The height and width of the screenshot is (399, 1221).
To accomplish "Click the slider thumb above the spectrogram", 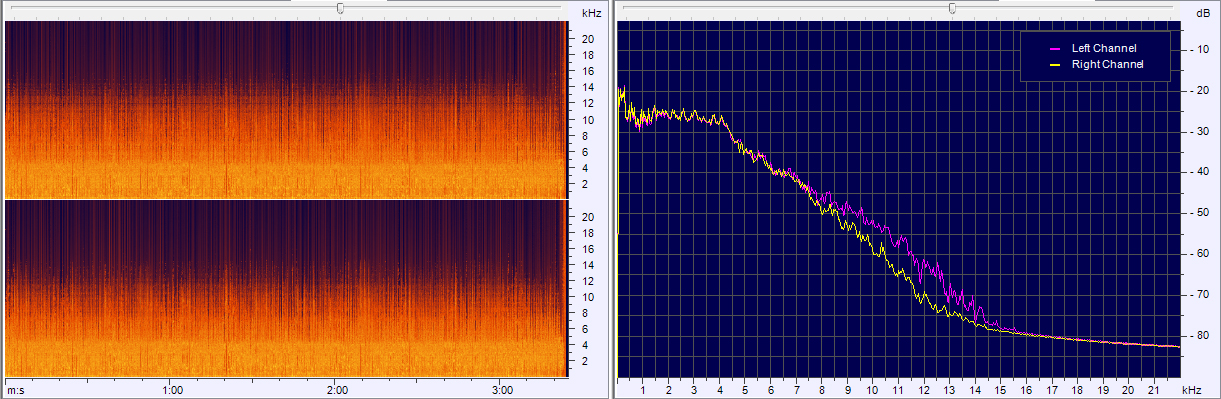I will click(x=341, y=8).
